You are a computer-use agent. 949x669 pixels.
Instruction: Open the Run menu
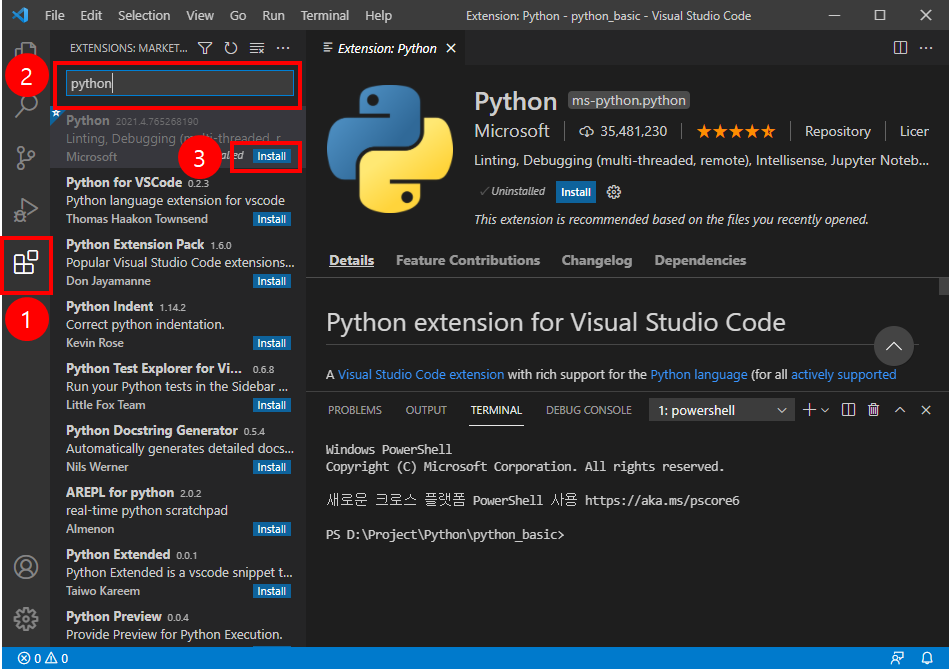274,15
